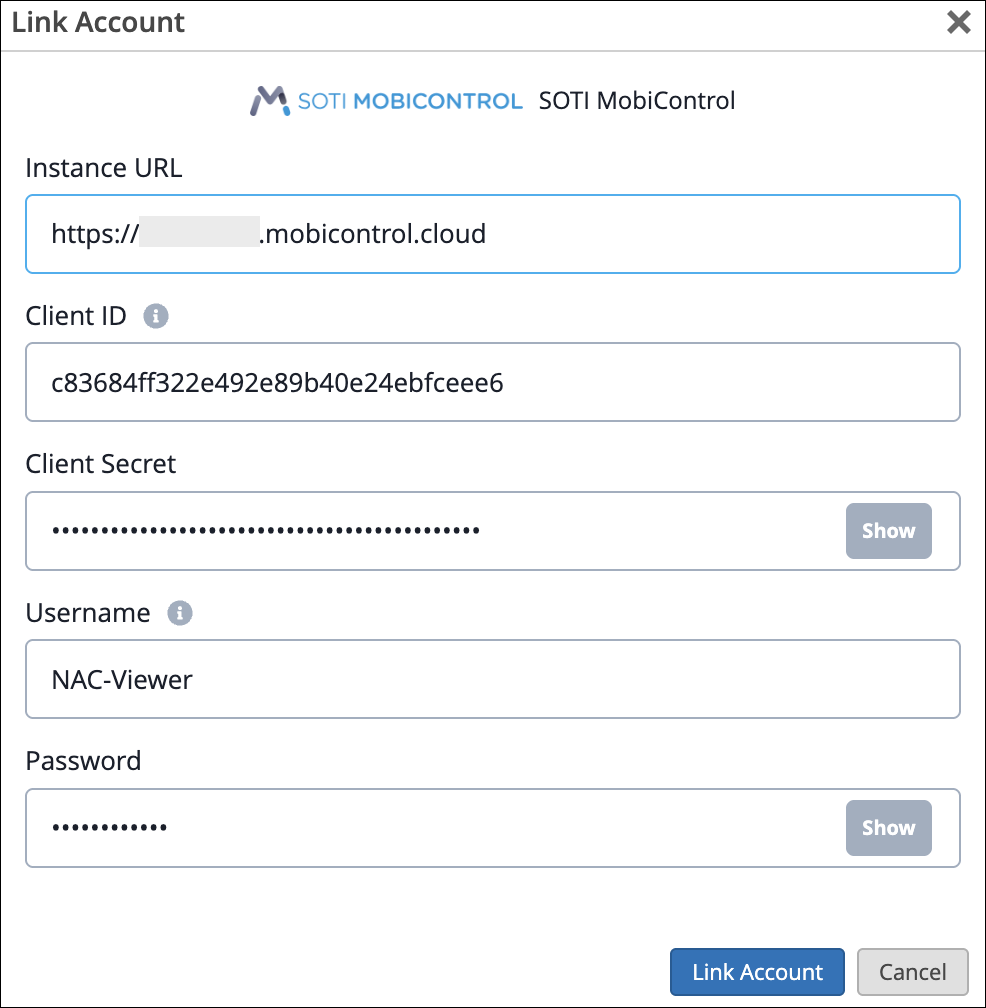
Task: Click the SOTI MobiControl heading text
Action: pos(637,101)
